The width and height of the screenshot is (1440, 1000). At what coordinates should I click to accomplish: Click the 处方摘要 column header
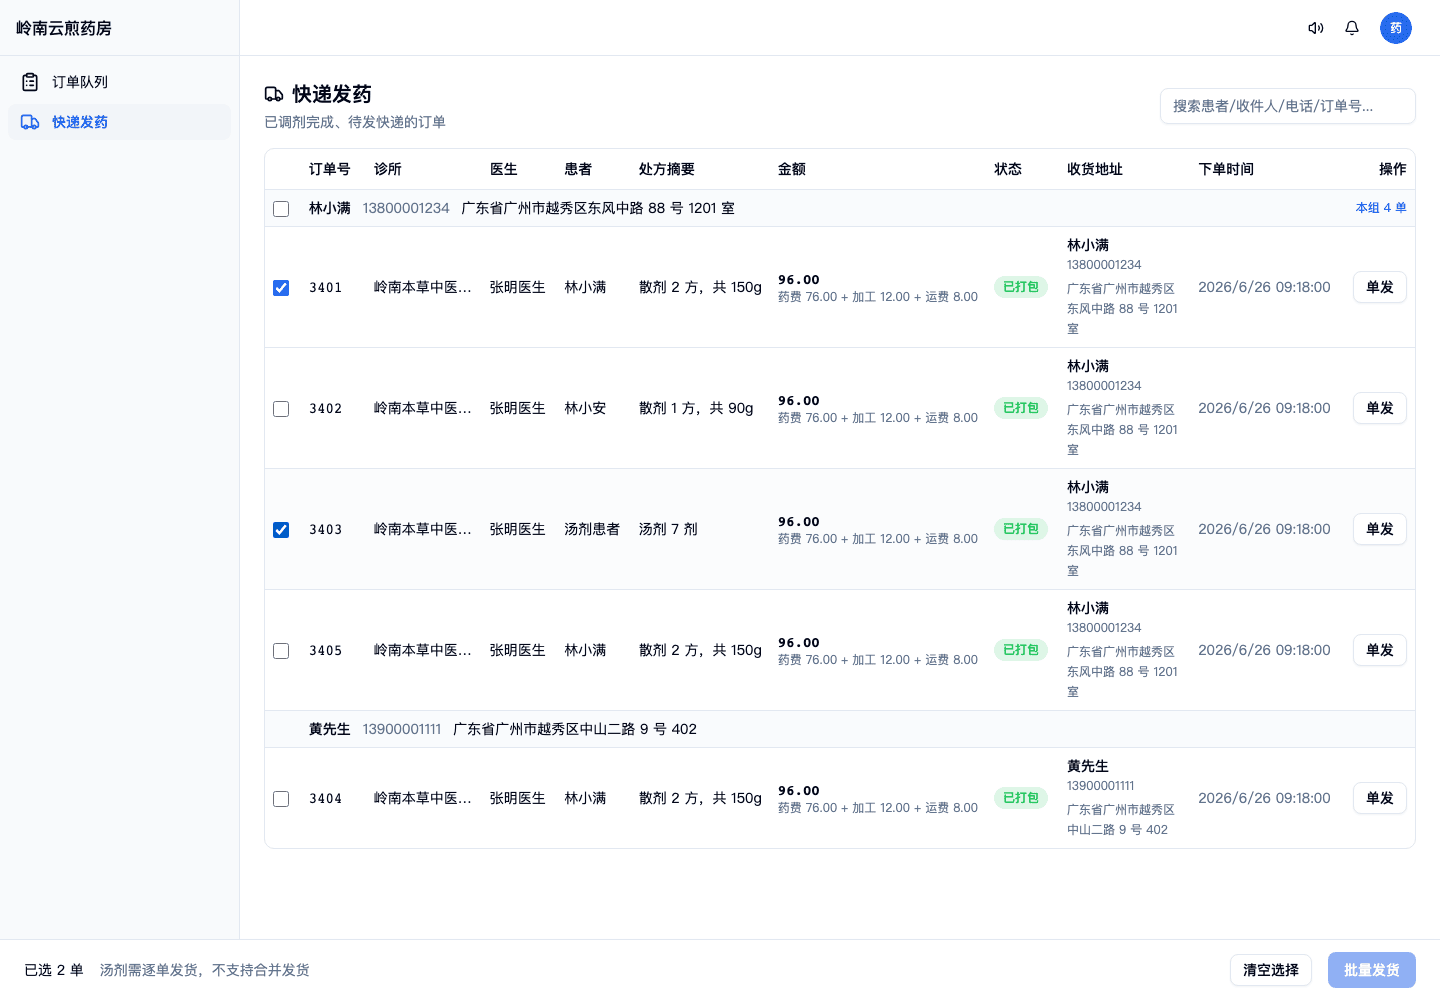click(667, 169)
